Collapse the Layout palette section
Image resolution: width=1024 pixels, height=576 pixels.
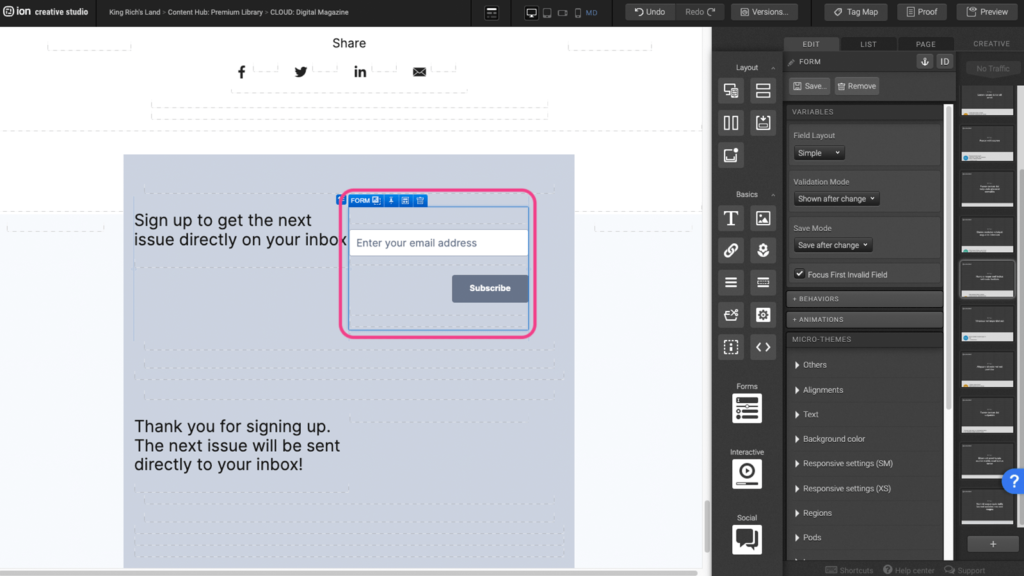[x=773, y=68]
